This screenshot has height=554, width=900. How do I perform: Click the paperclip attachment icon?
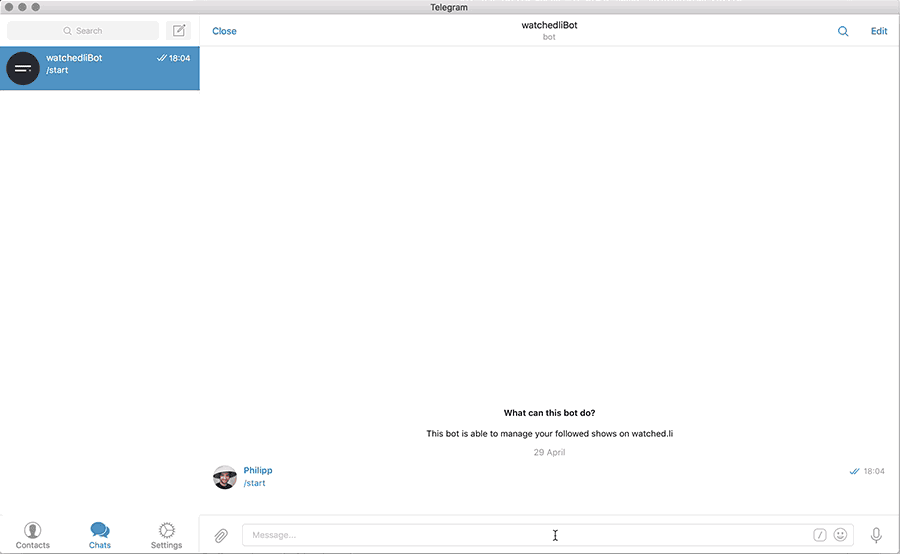coord(221,536)
